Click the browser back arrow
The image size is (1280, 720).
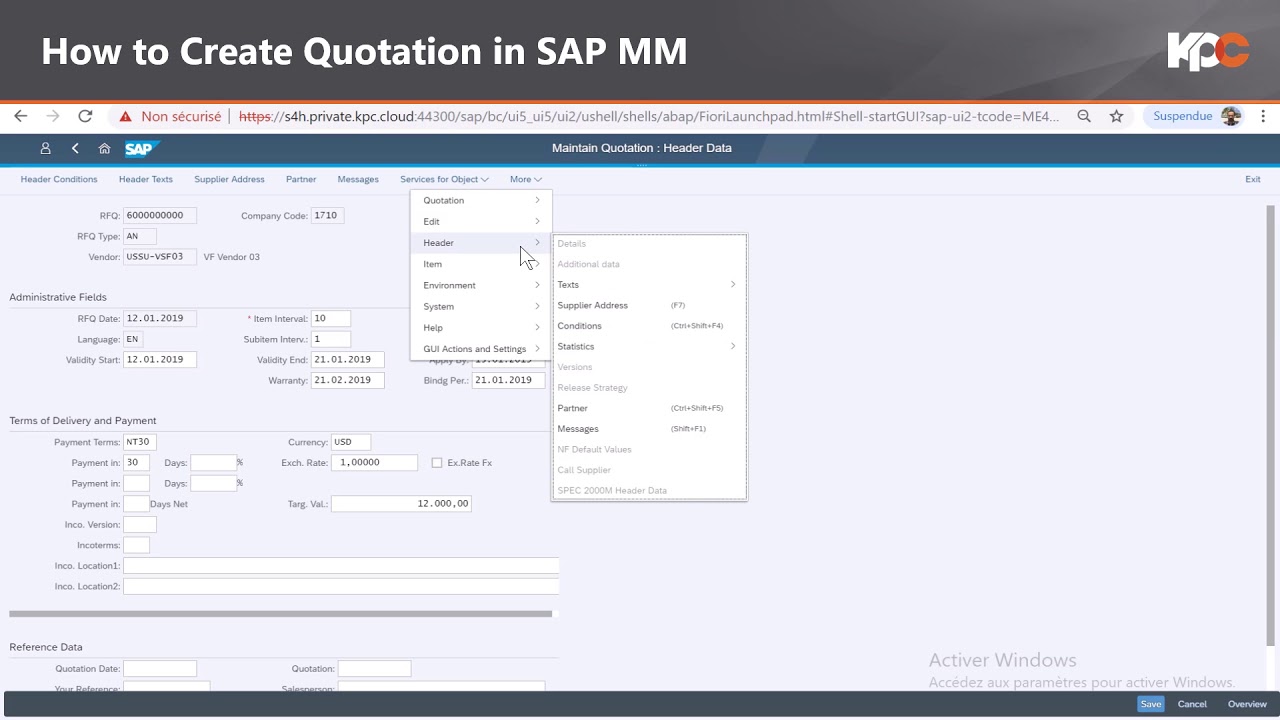tap(20, 116)
